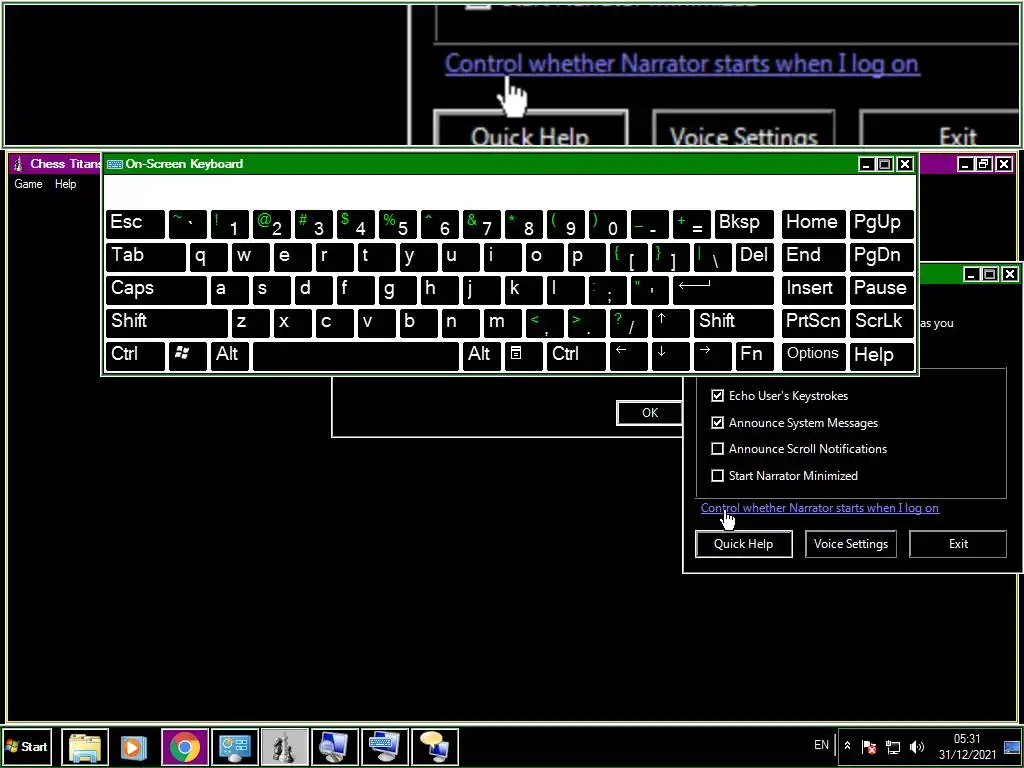The image size is (1024, 768).
Task: Click the Insert key on keyboard
Action: coord(813,289)
